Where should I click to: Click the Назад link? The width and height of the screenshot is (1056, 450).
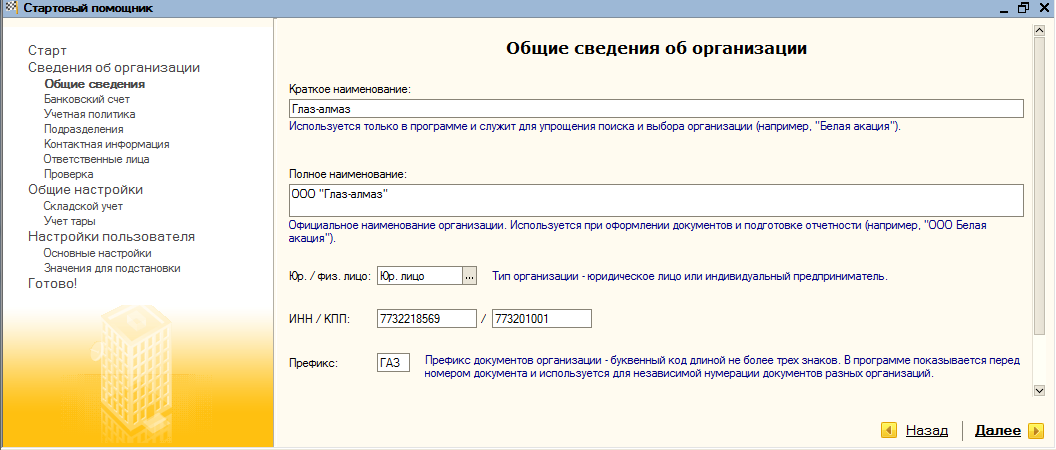927,430
